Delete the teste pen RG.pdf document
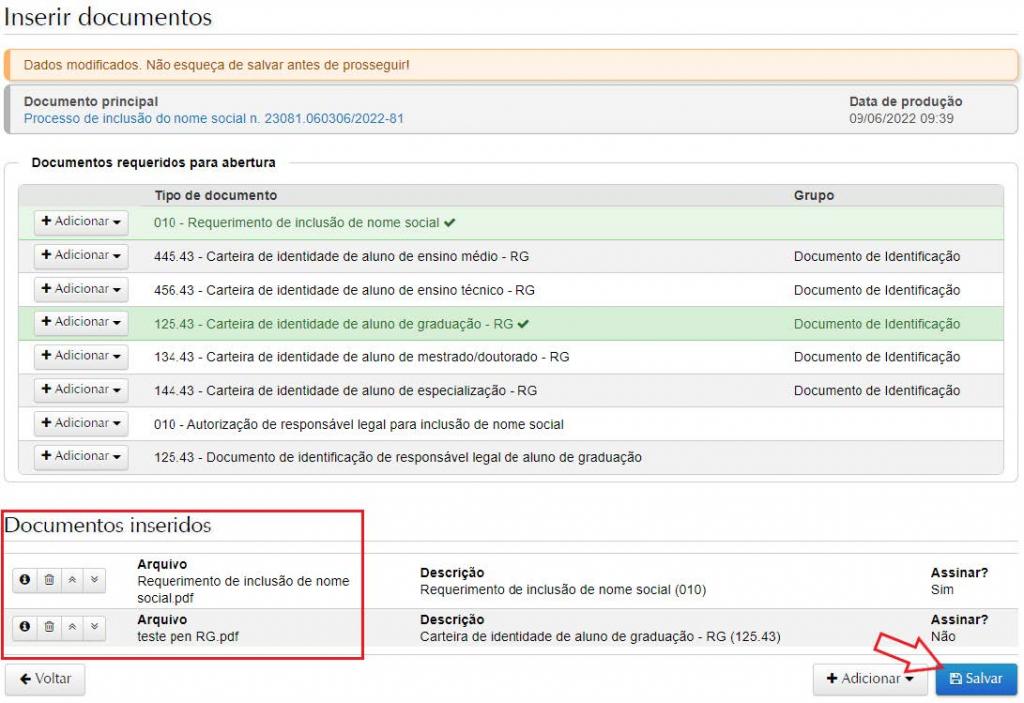The height and width of the screenshot is (703, 1024). 48,627
